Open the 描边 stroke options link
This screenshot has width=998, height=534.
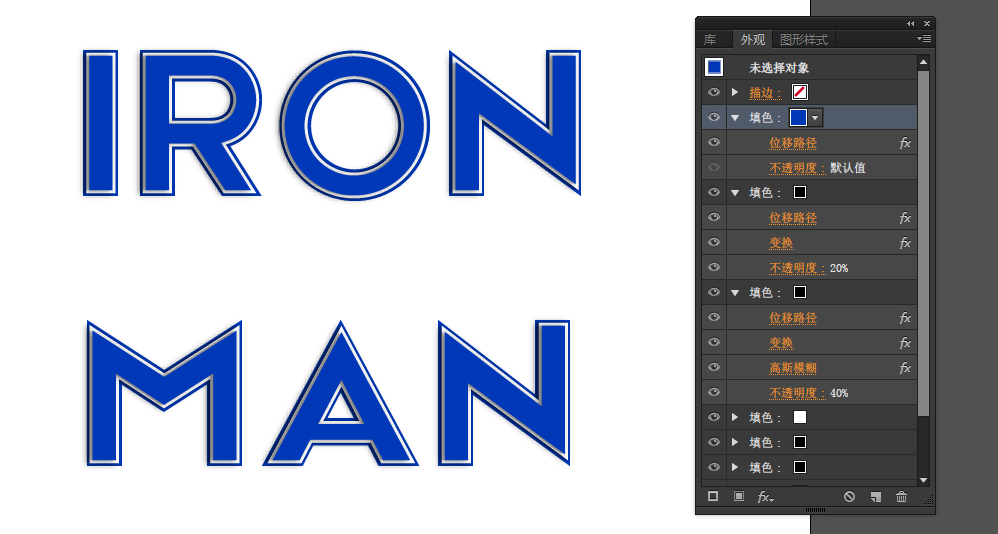coord(763,93)
